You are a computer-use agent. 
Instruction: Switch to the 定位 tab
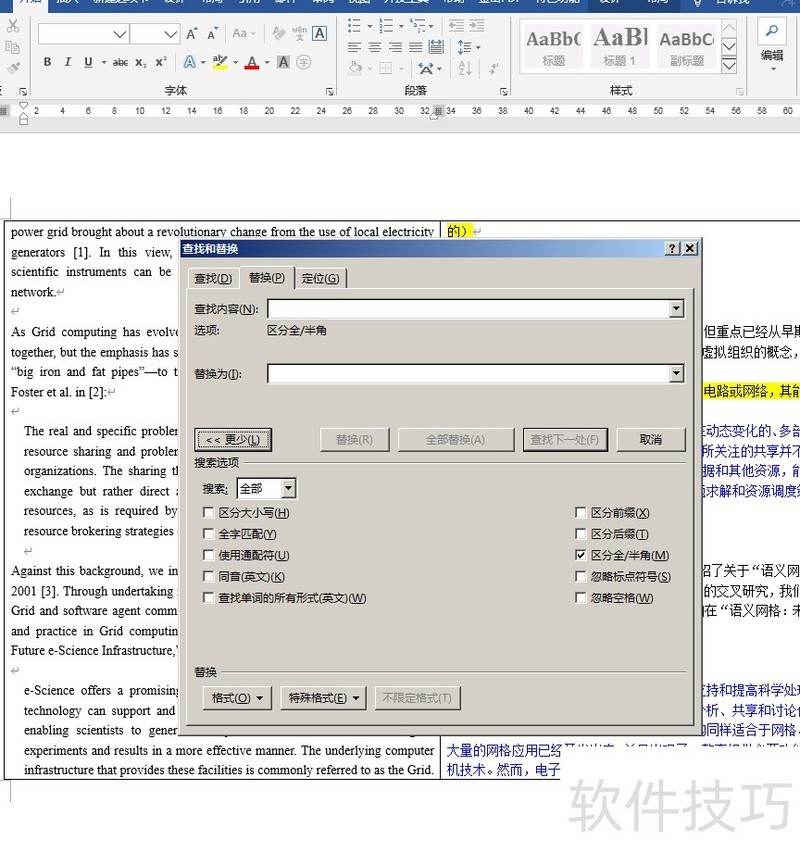320,278
